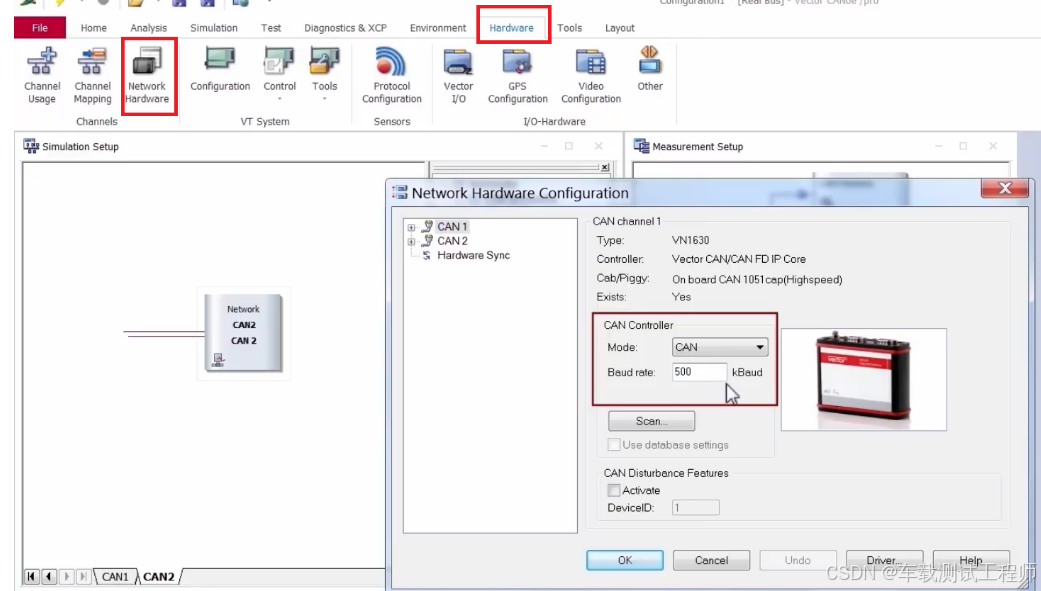Maximize the Simulation Setup window
The width and height of the screenshot is (1041, 591).
tap(569, 146)
